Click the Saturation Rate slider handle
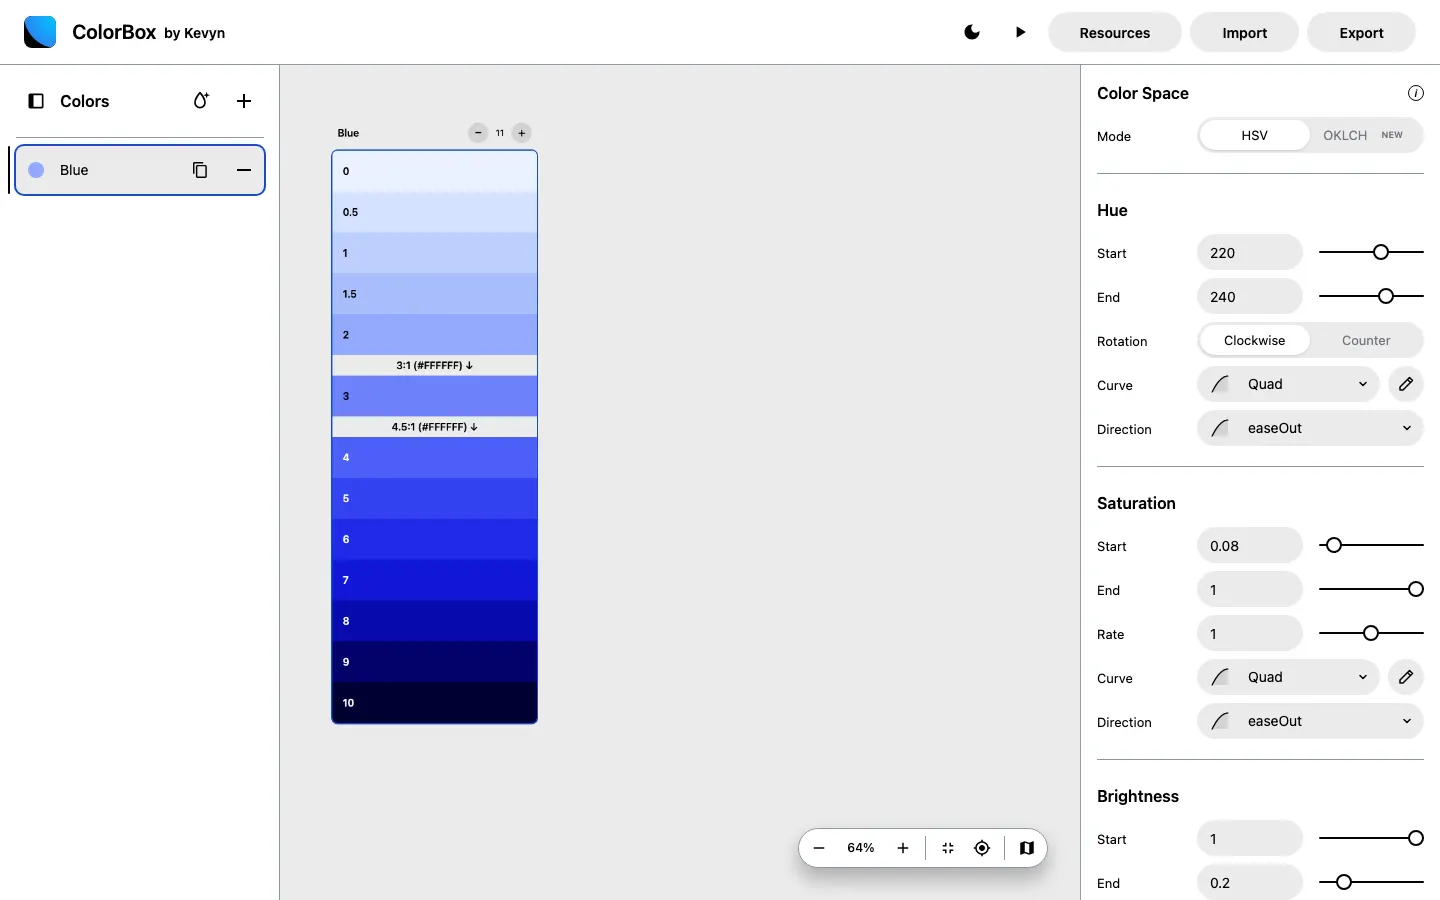The width and height of the screenshot is (1440, 900). 1371,633
